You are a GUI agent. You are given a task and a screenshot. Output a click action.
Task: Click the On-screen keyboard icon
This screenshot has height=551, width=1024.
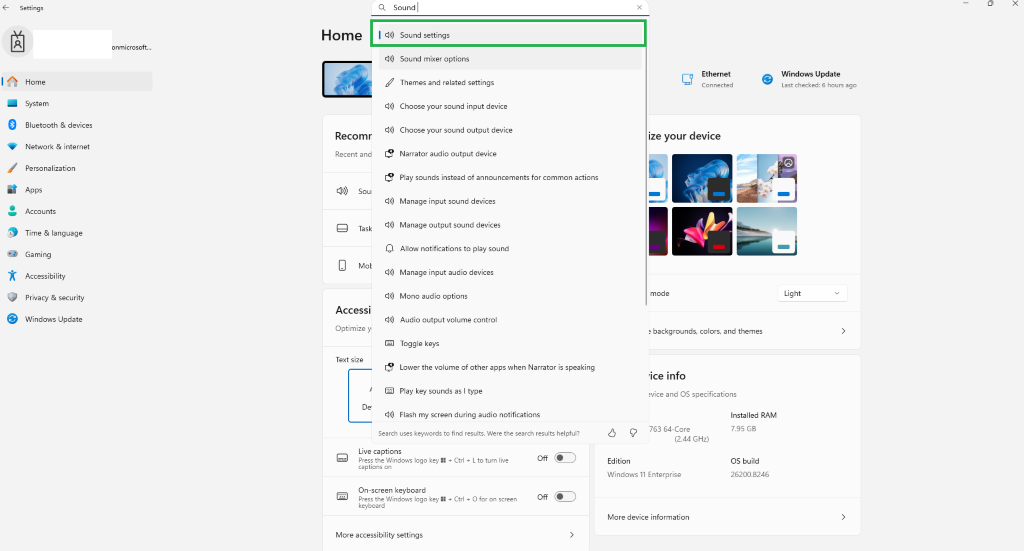click(x=342, y=496)
